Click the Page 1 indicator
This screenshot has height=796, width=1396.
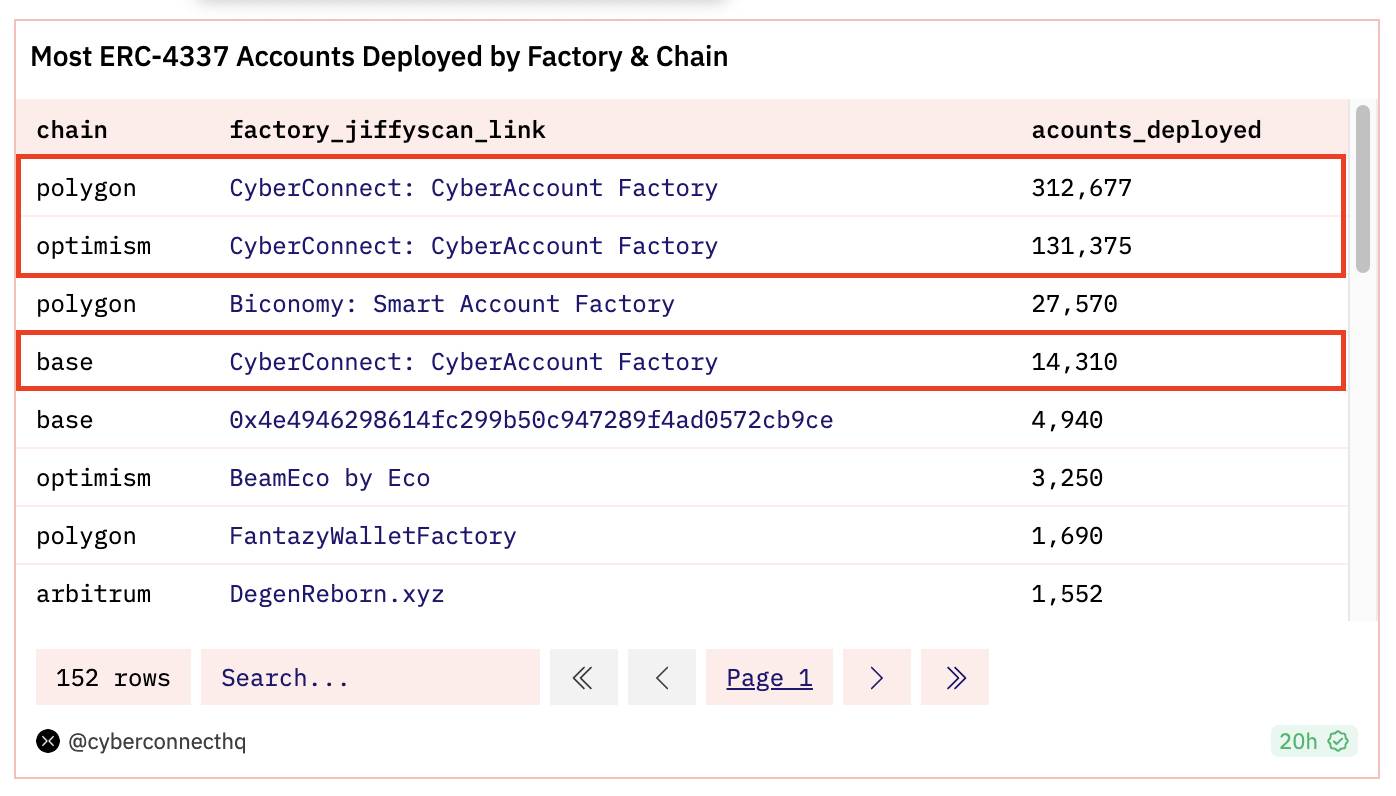pos(769,678)
